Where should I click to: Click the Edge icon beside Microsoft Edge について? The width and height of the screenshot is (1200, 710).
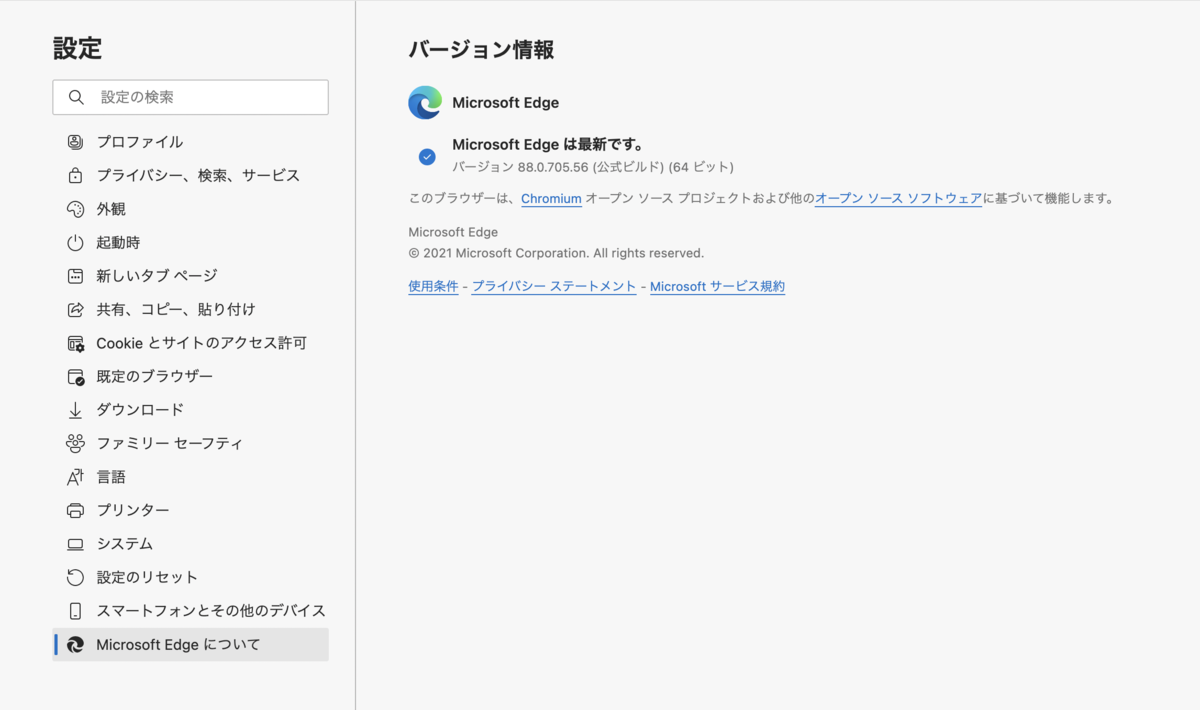75,645
